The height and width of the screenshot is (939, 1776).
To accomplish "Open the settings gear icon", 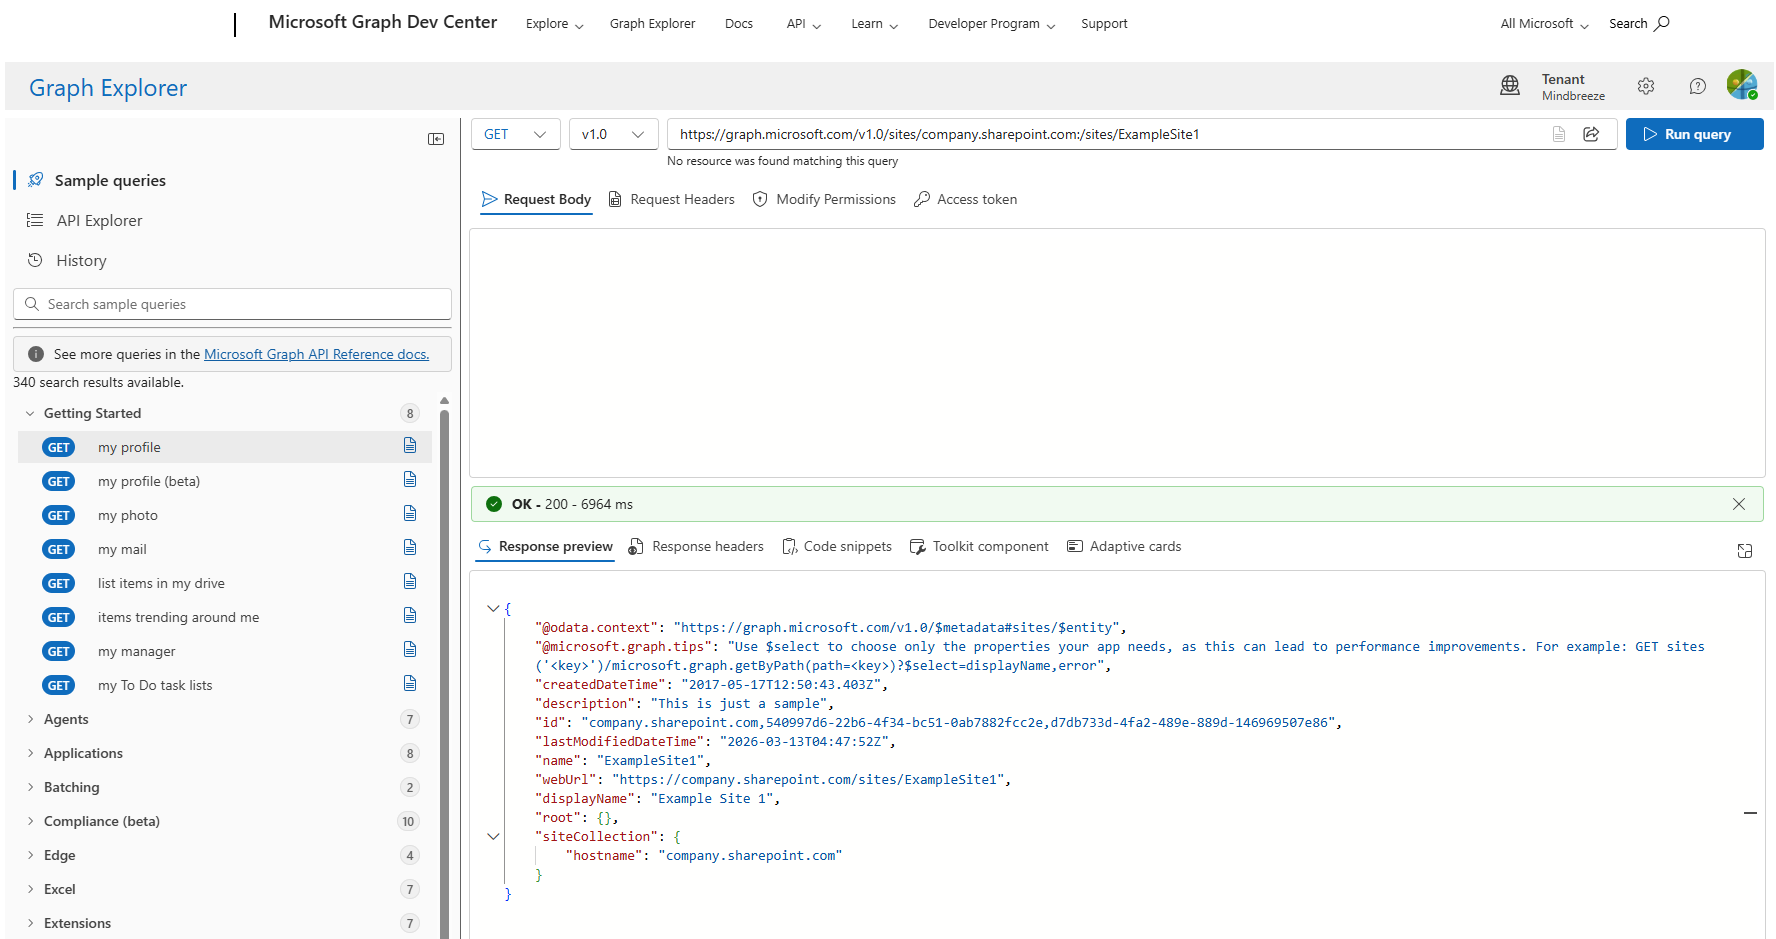I will 1645,87.
